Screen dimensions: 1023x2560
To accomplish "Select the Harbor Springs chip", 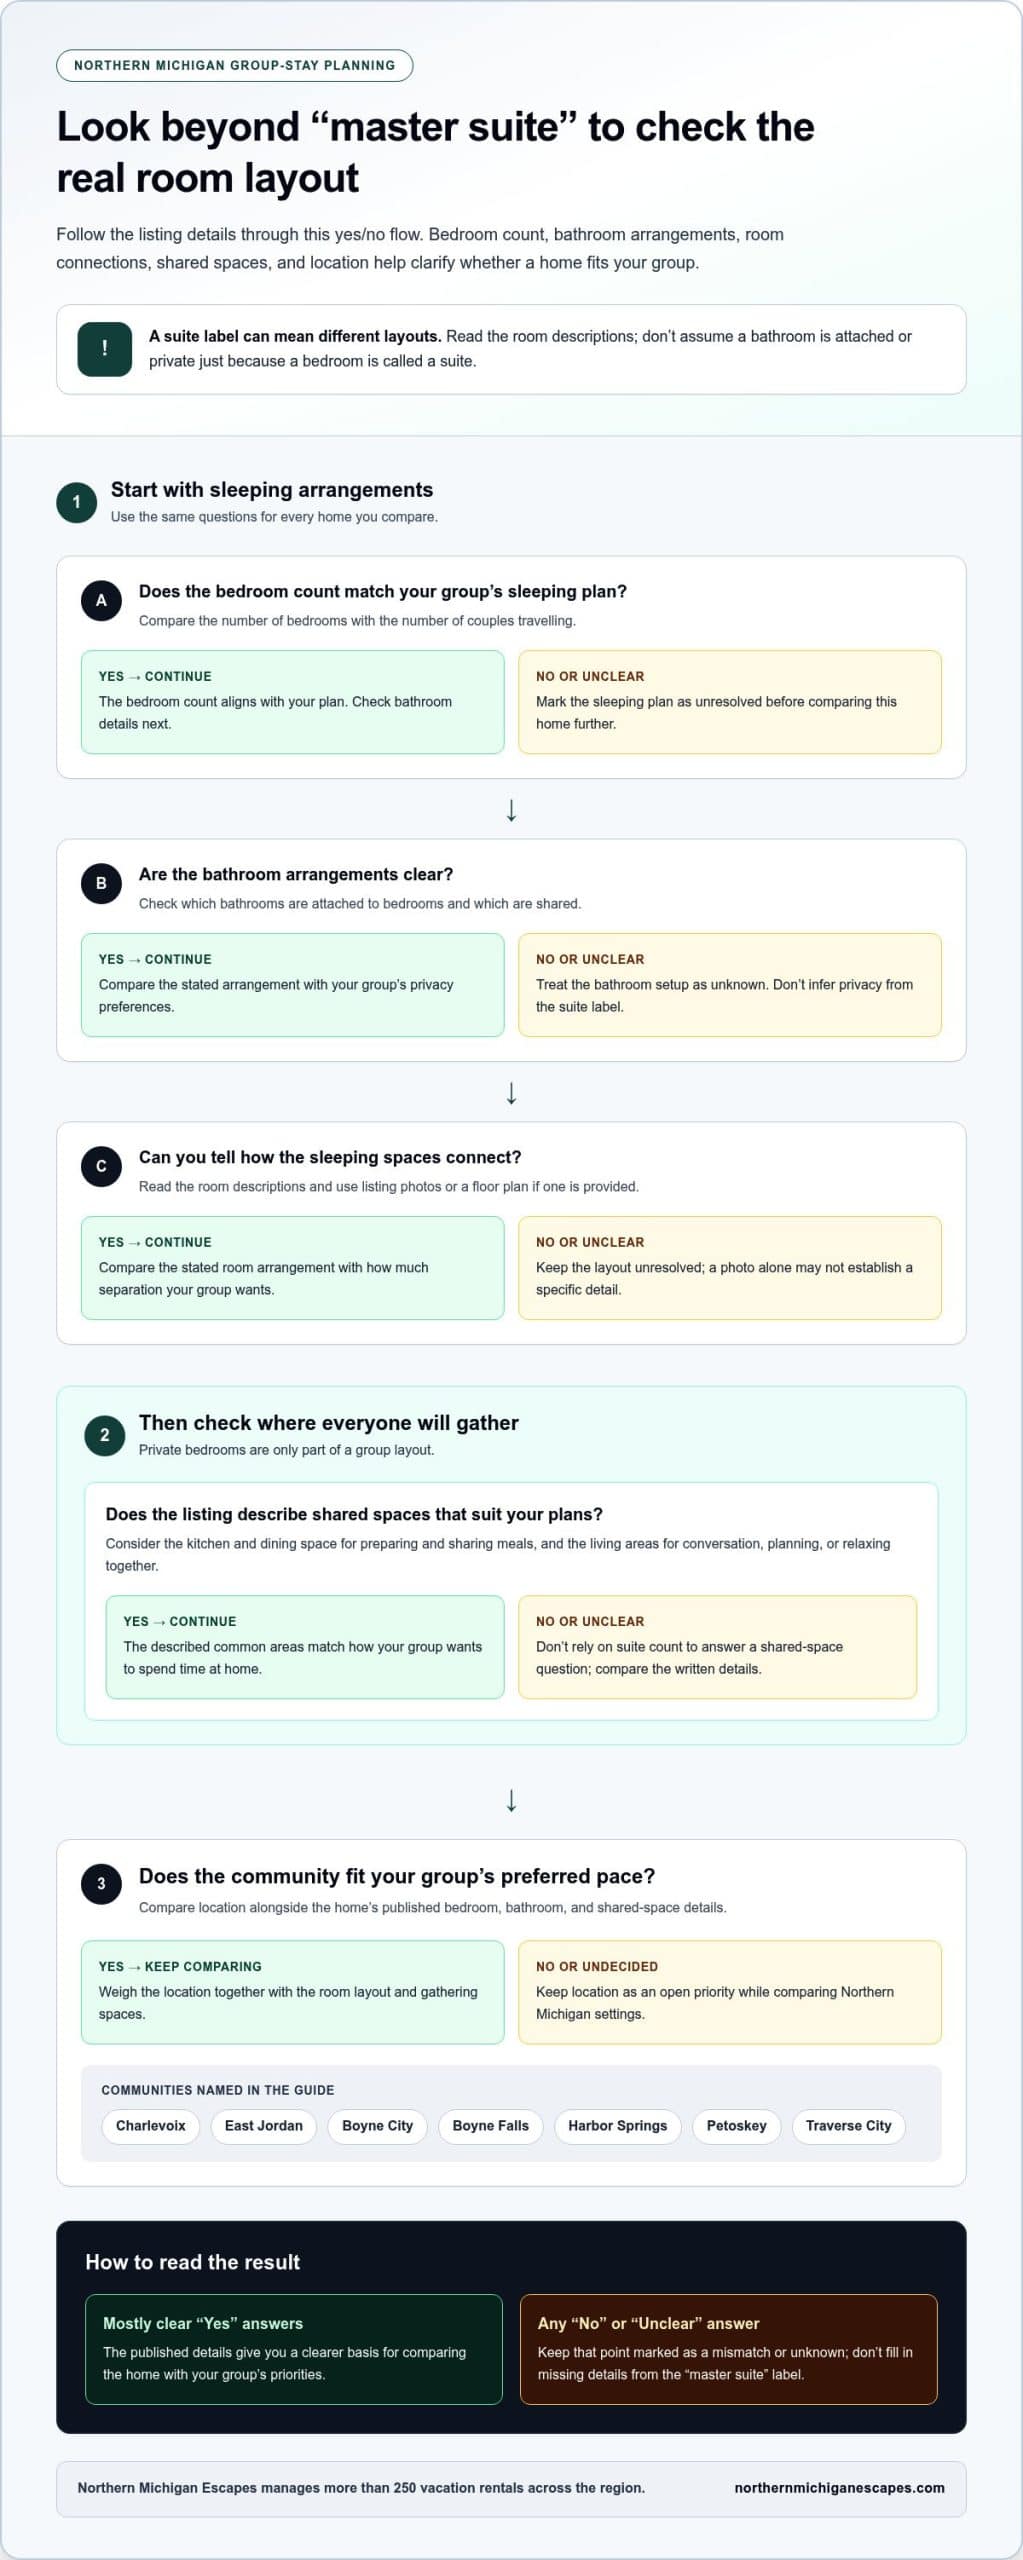I will pos(618,2126).
